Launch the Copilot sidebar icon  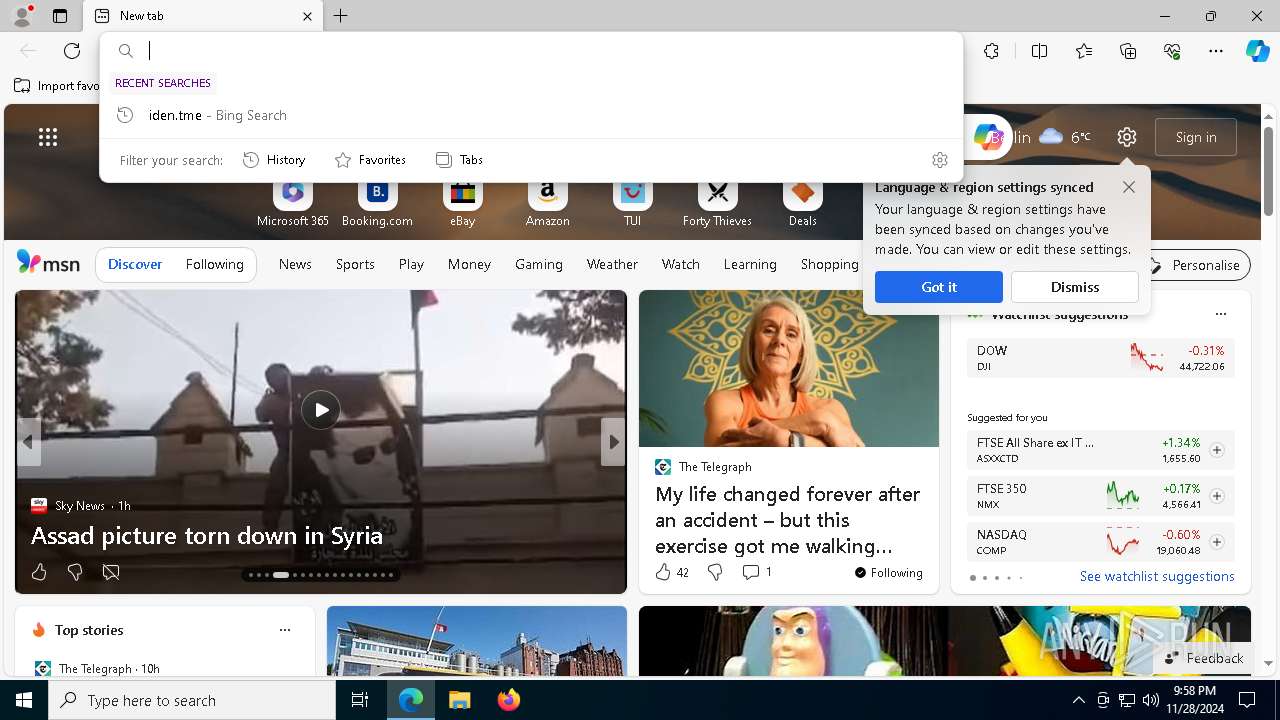point(1257,51)
